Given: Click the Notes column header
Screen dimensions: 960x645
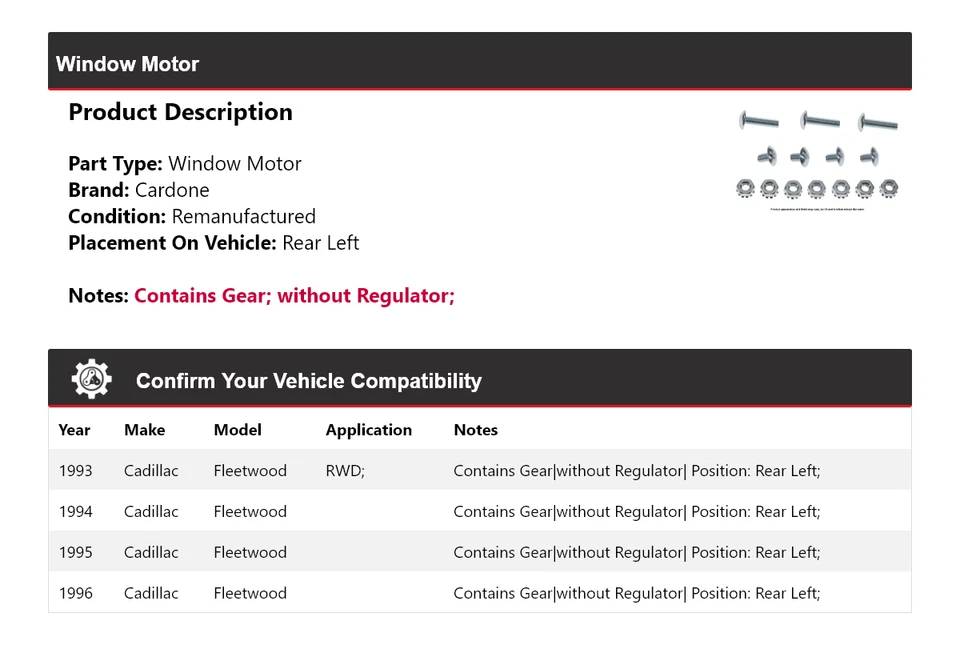Looking at the screenshot, I should tap(475, 430).
